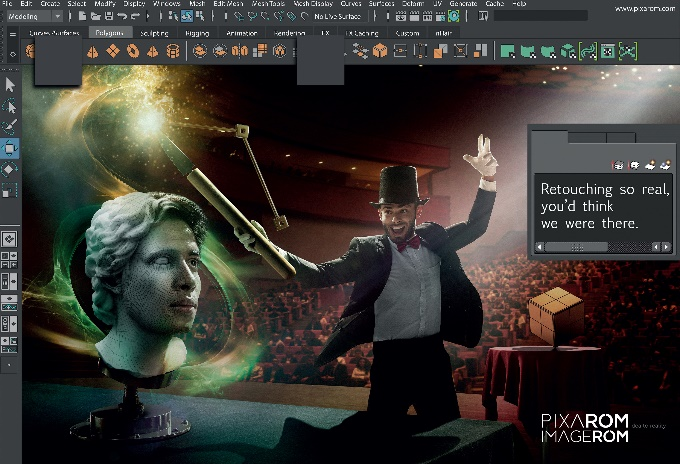Switch to the Animation shelf tab
The image size is (680, 464).
242,33
